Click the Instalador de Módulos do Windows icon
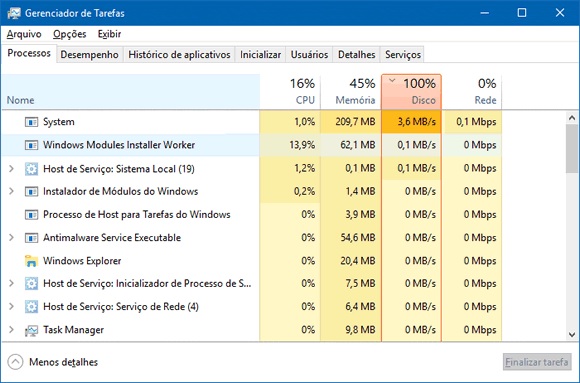 tap(31, 192)
